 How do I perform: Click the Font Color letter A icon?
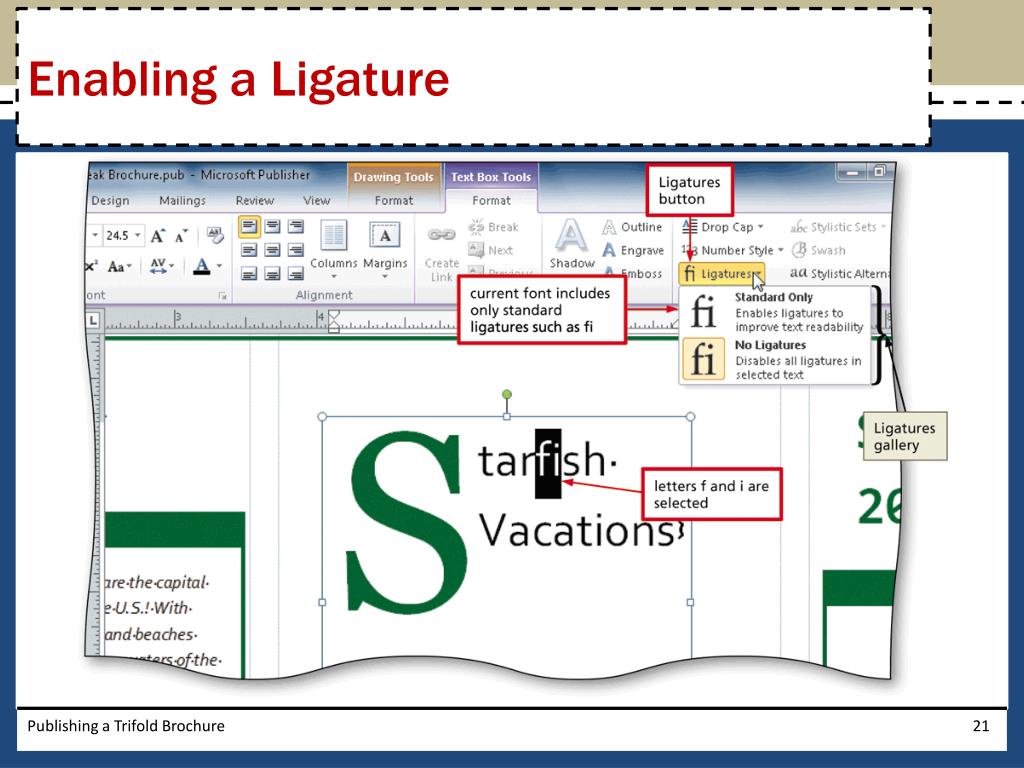202,266
